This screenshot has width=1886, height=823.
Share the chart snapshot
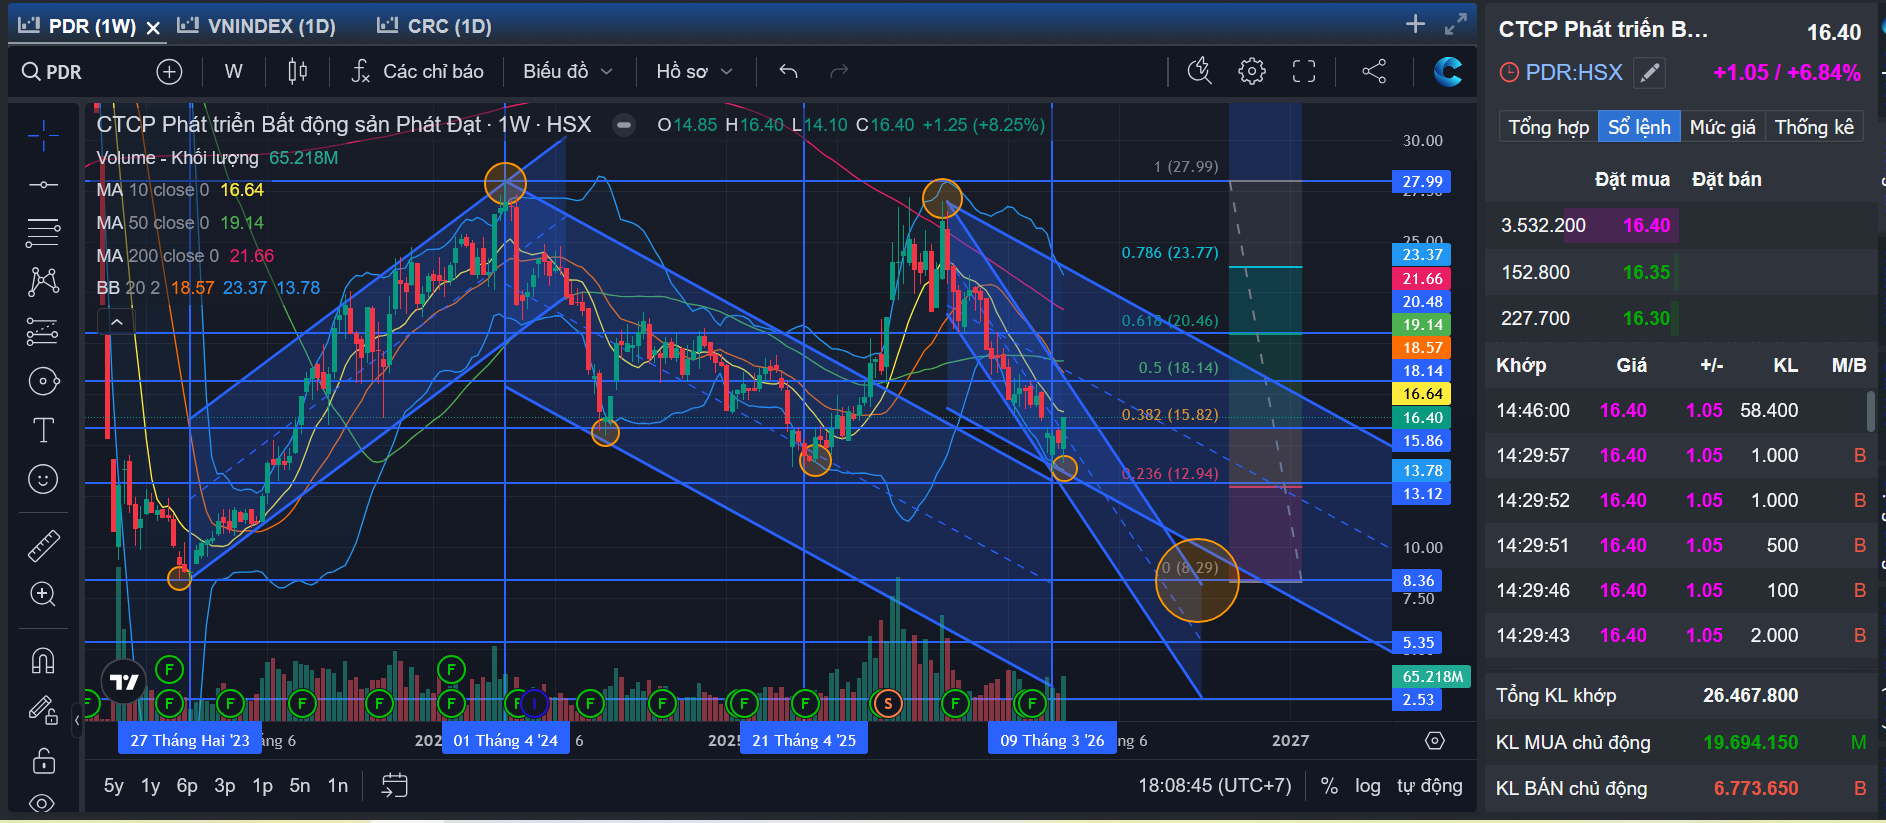coord(1374,72)
